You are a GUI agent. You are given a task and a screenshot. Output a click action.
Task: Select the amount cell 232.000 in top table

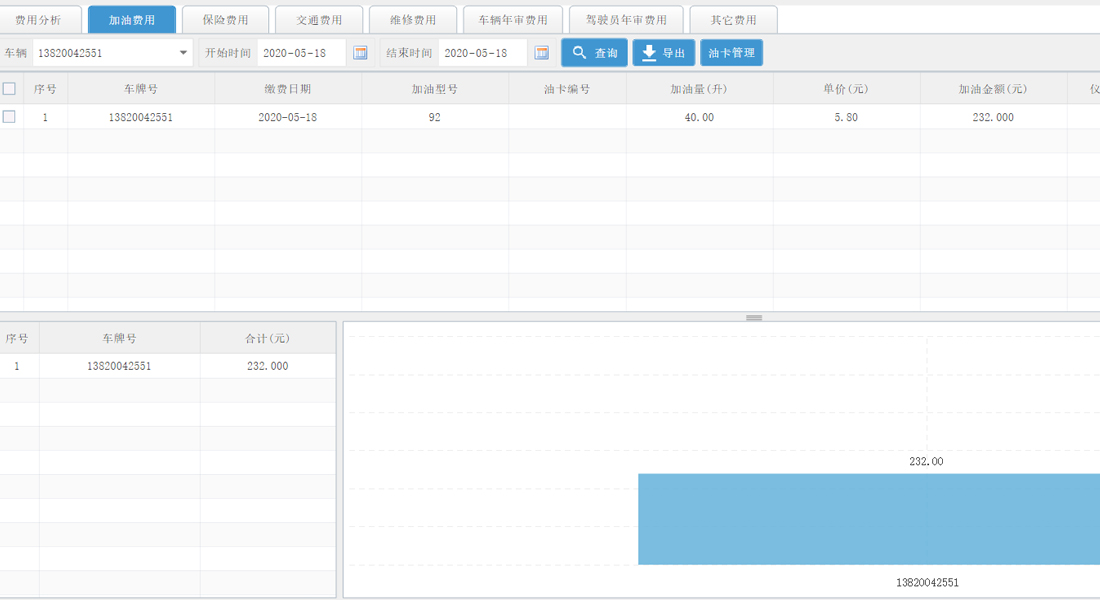pos(993,117)
